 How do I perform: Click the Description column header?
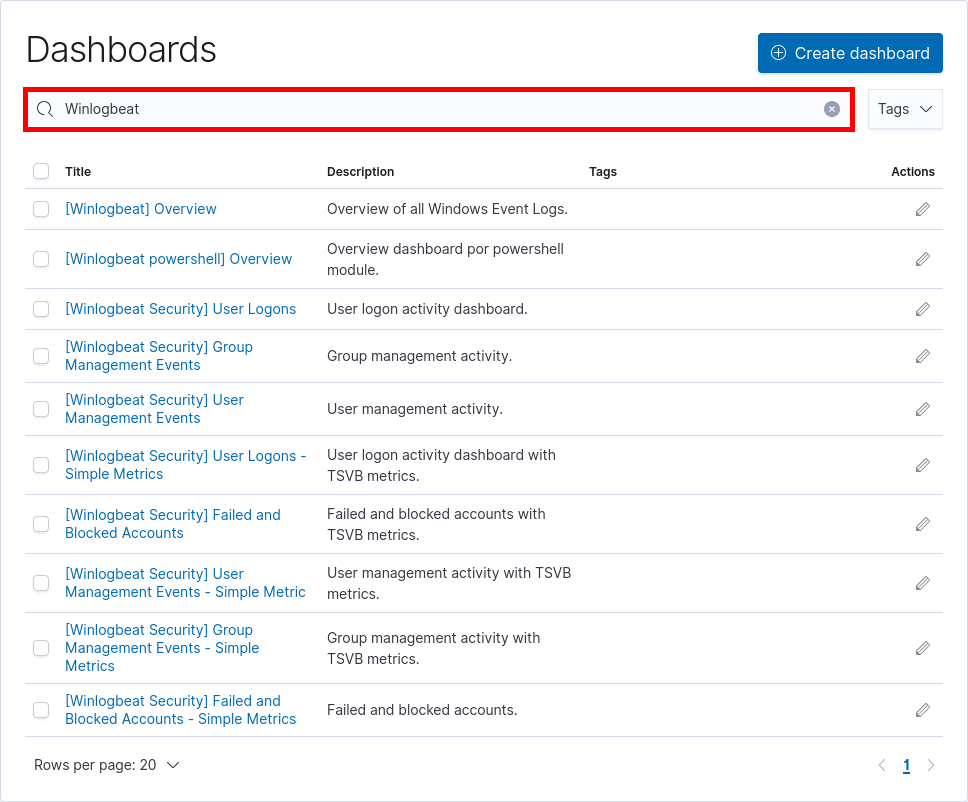point(360,171)
